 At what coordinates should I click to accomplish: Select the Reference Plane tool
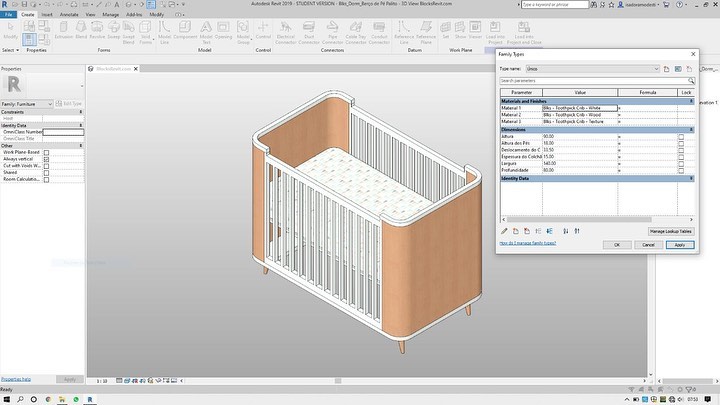pyautogui.click(x=426, y=32)
